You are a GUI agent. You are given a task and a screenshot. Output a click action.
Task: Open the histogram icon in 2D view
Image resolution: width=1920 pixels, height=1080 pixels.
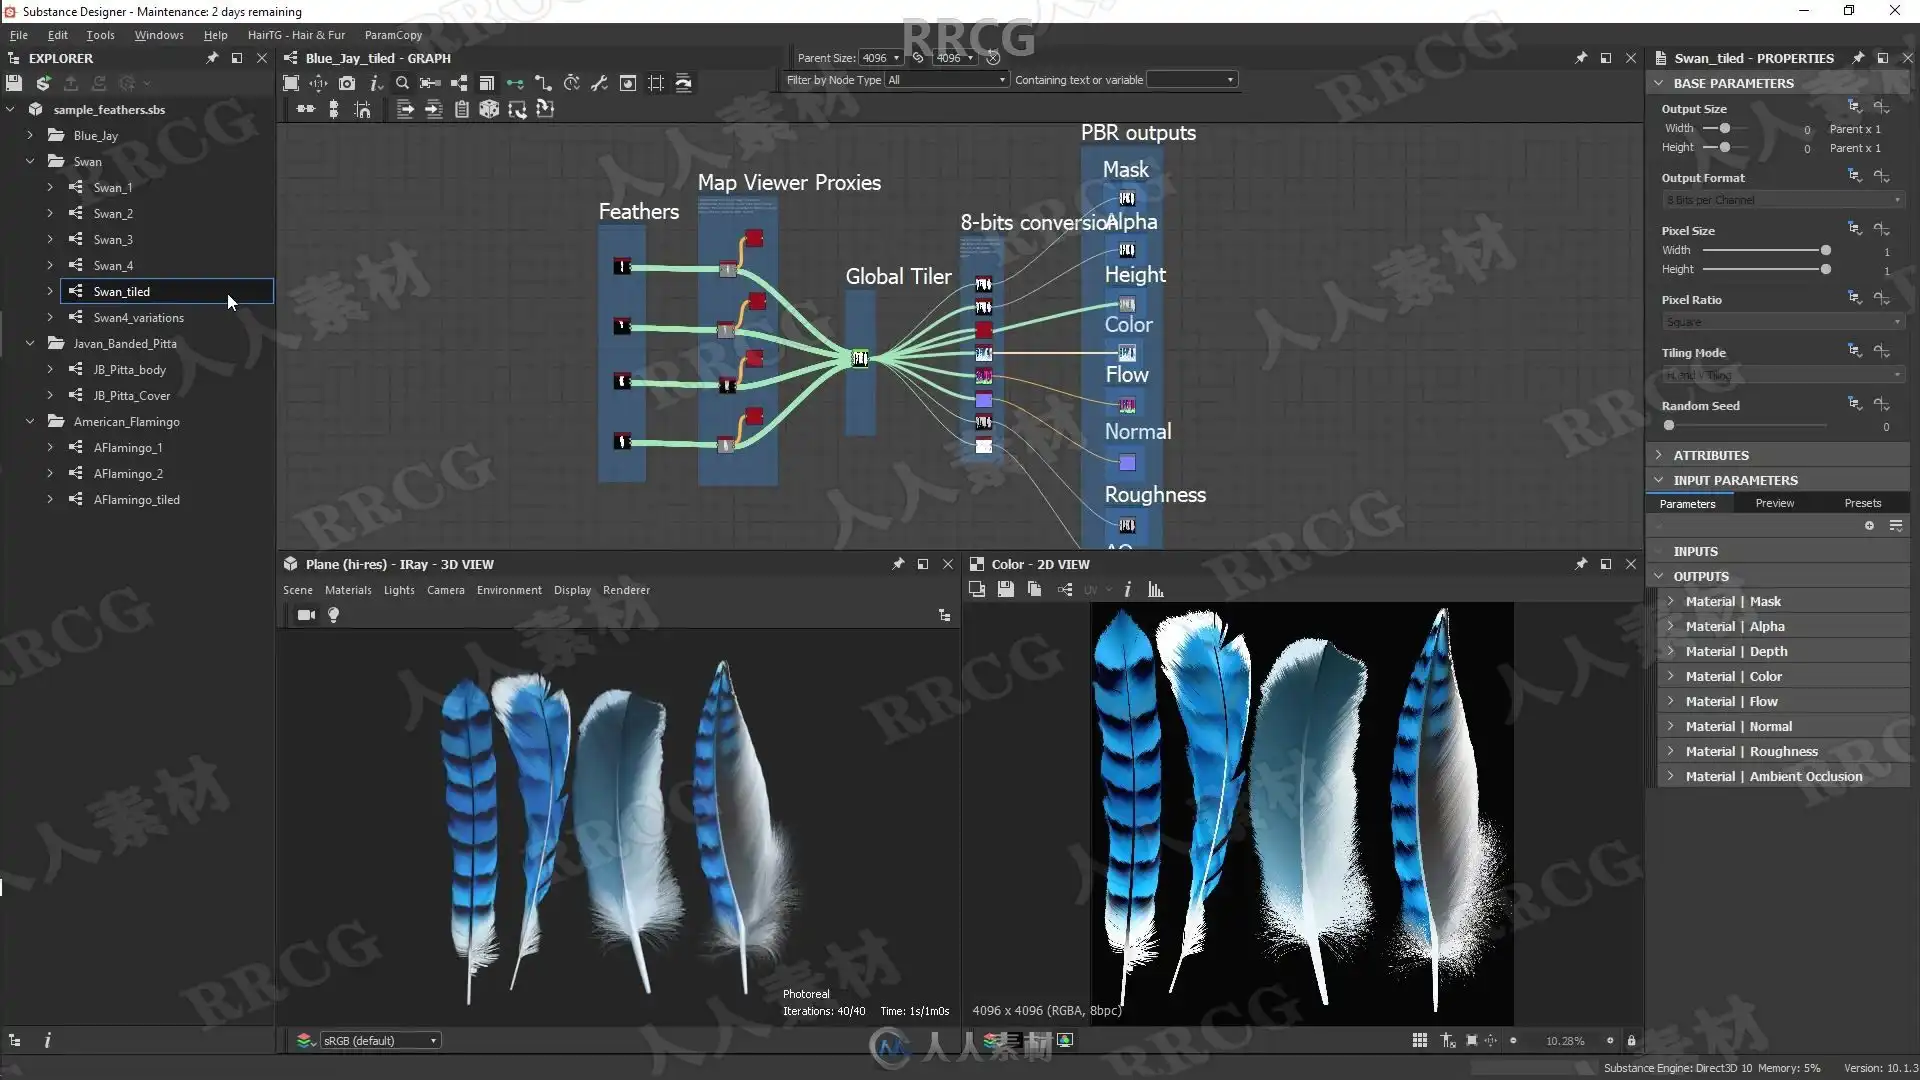point(1156,590)
